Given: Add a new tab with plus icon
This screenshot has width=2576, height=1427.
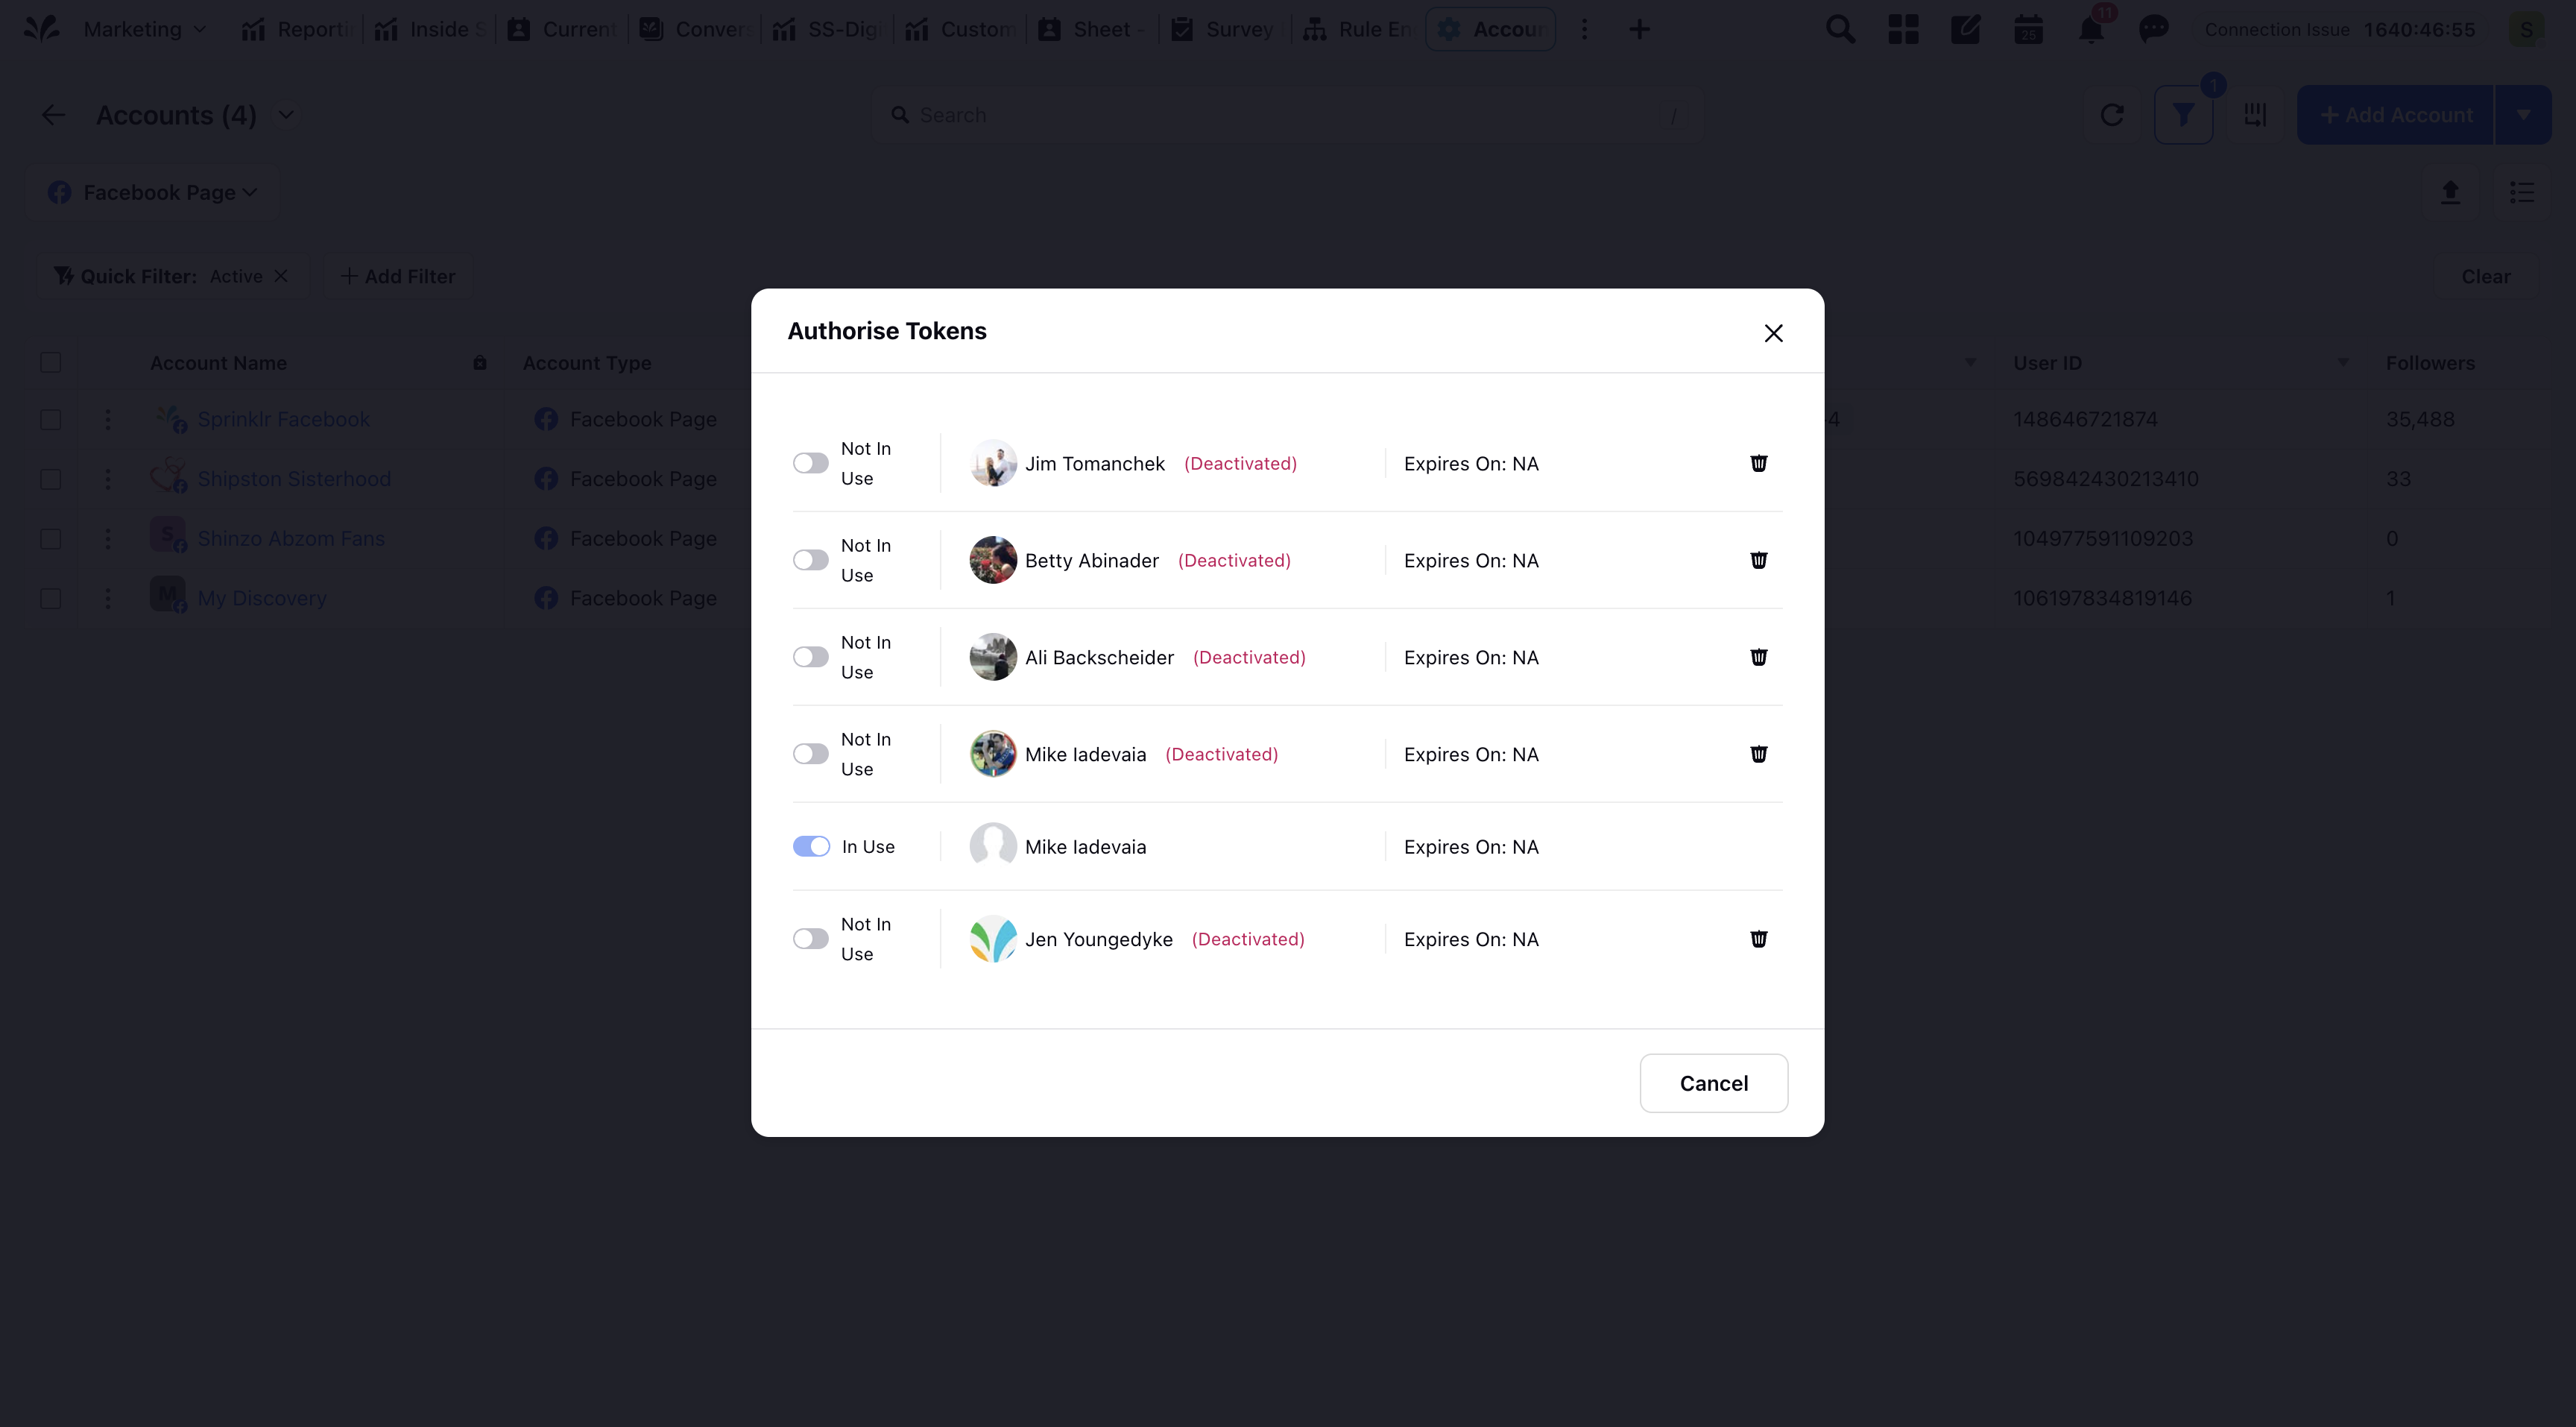Looking at the screenshot, I should (1639, 29).
